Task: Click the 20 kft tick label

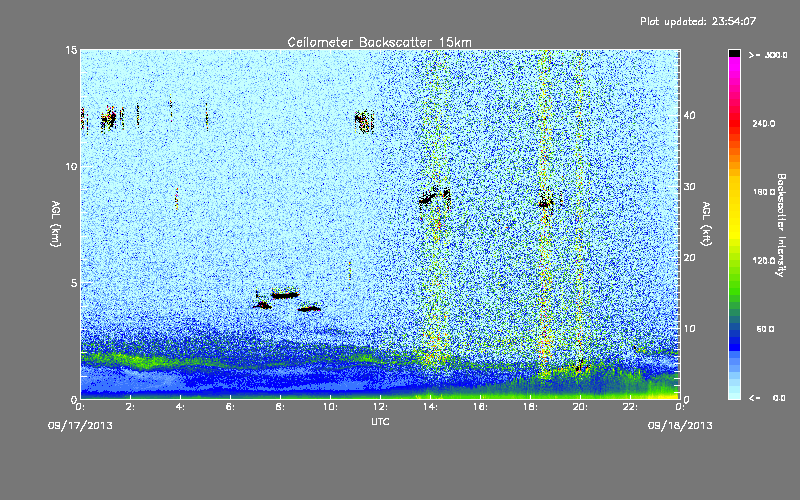Action: point(689,258)
